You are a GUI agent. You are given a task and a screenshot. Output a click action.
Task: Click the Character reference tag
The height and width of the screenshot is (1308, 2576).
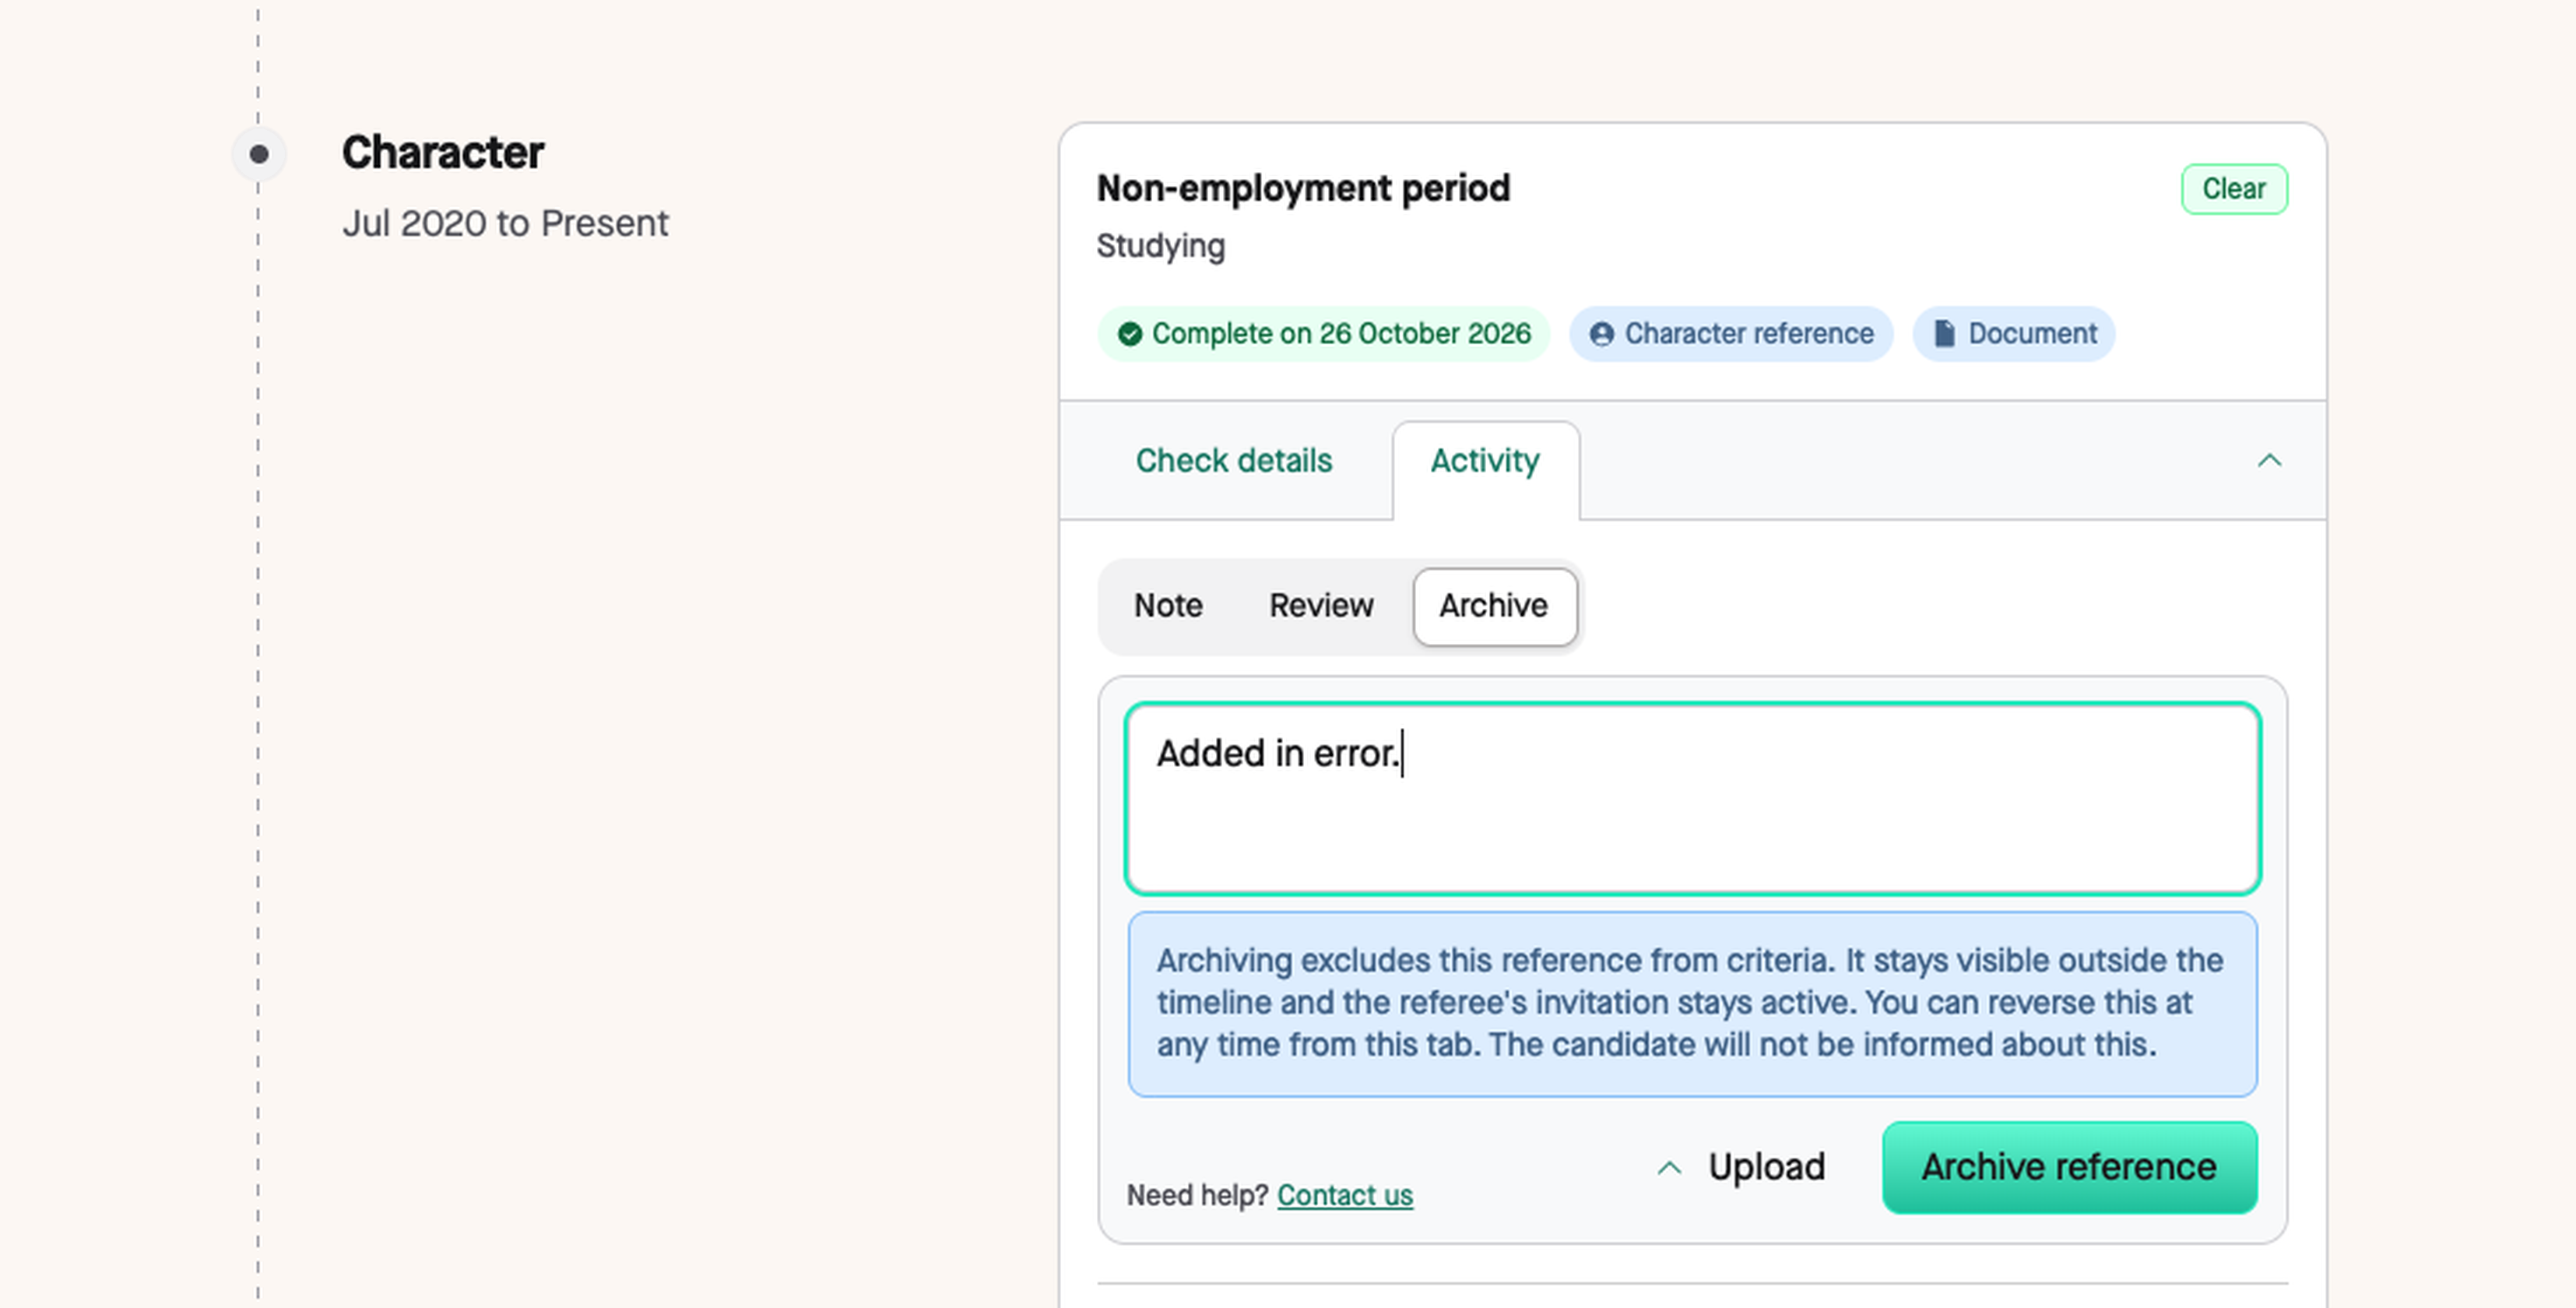tap(1730, 334)
